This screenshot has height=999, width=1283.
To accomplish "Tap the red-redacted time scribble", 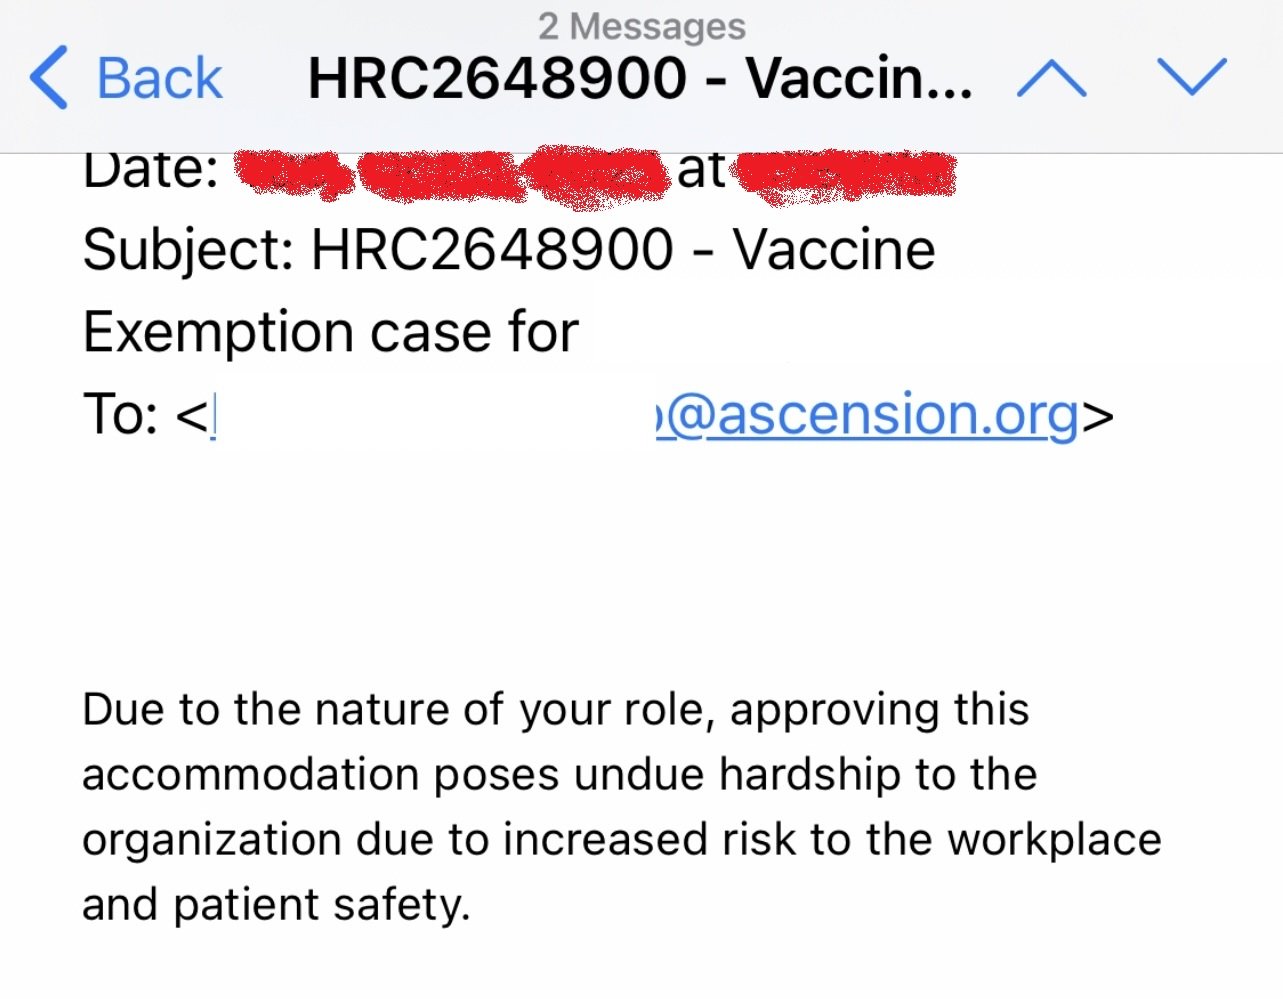I will pyautogui.click(x=845, y=174).
